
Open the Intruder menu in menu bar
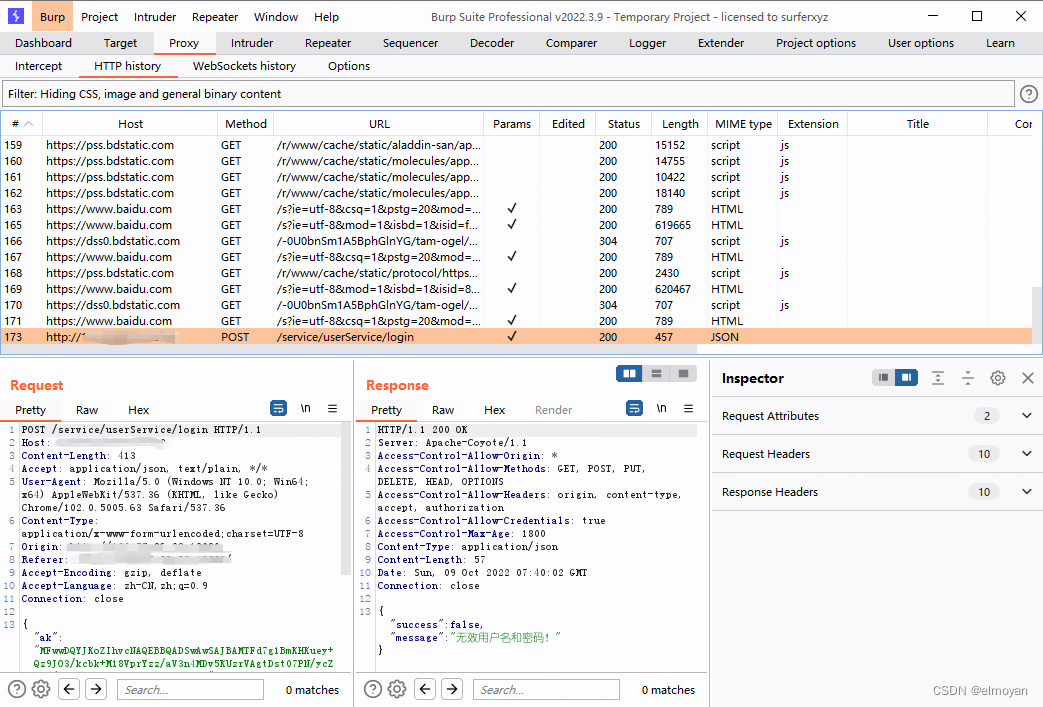point(155,17)
